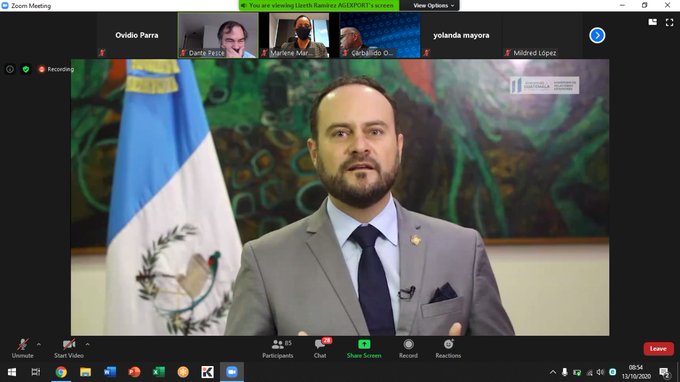This screenshot has width=680, height=382.
Task: Open Excel from taskbar
Action: click(x=159, y=372)
